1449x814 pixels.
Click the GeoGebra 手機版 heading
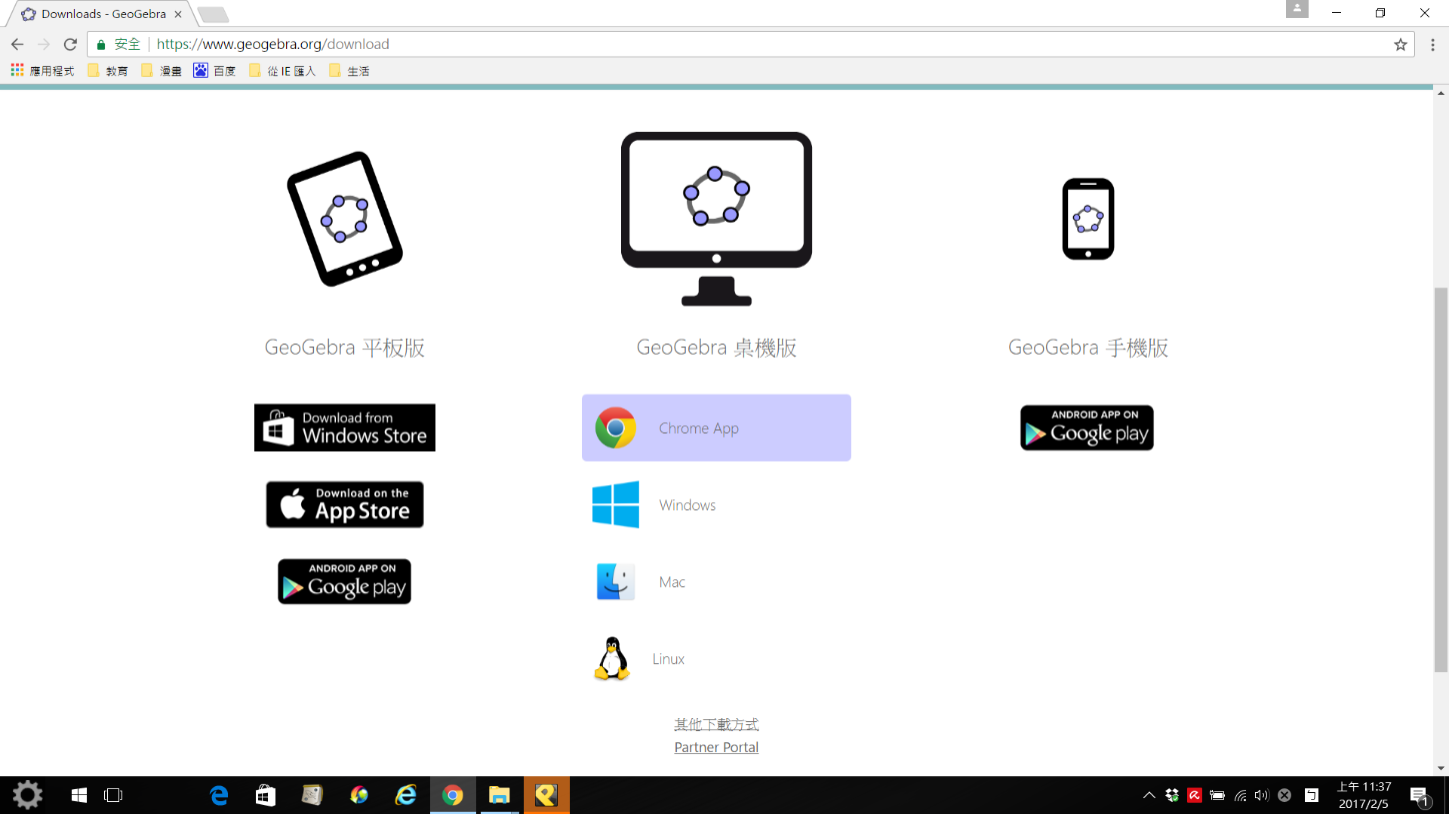pyautogui.click(x=1088, y=348)
